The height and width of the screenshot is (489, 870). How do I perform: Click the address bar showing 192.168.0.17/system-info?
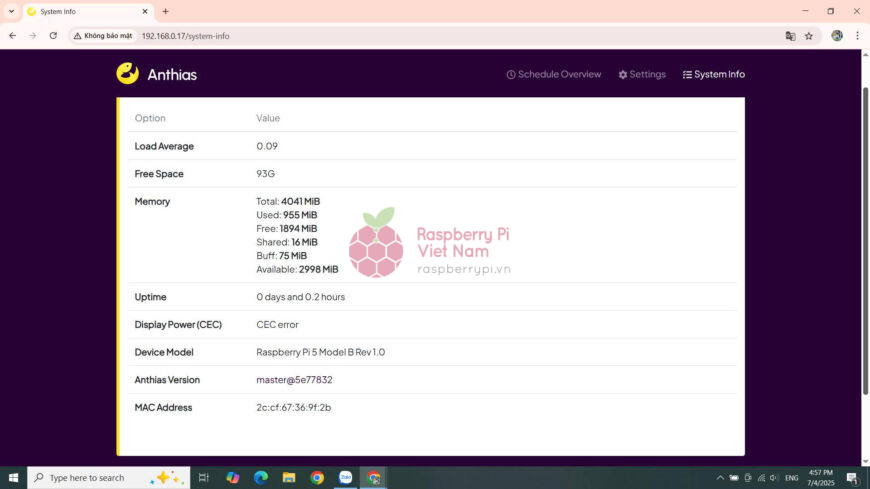pos(400,35)
